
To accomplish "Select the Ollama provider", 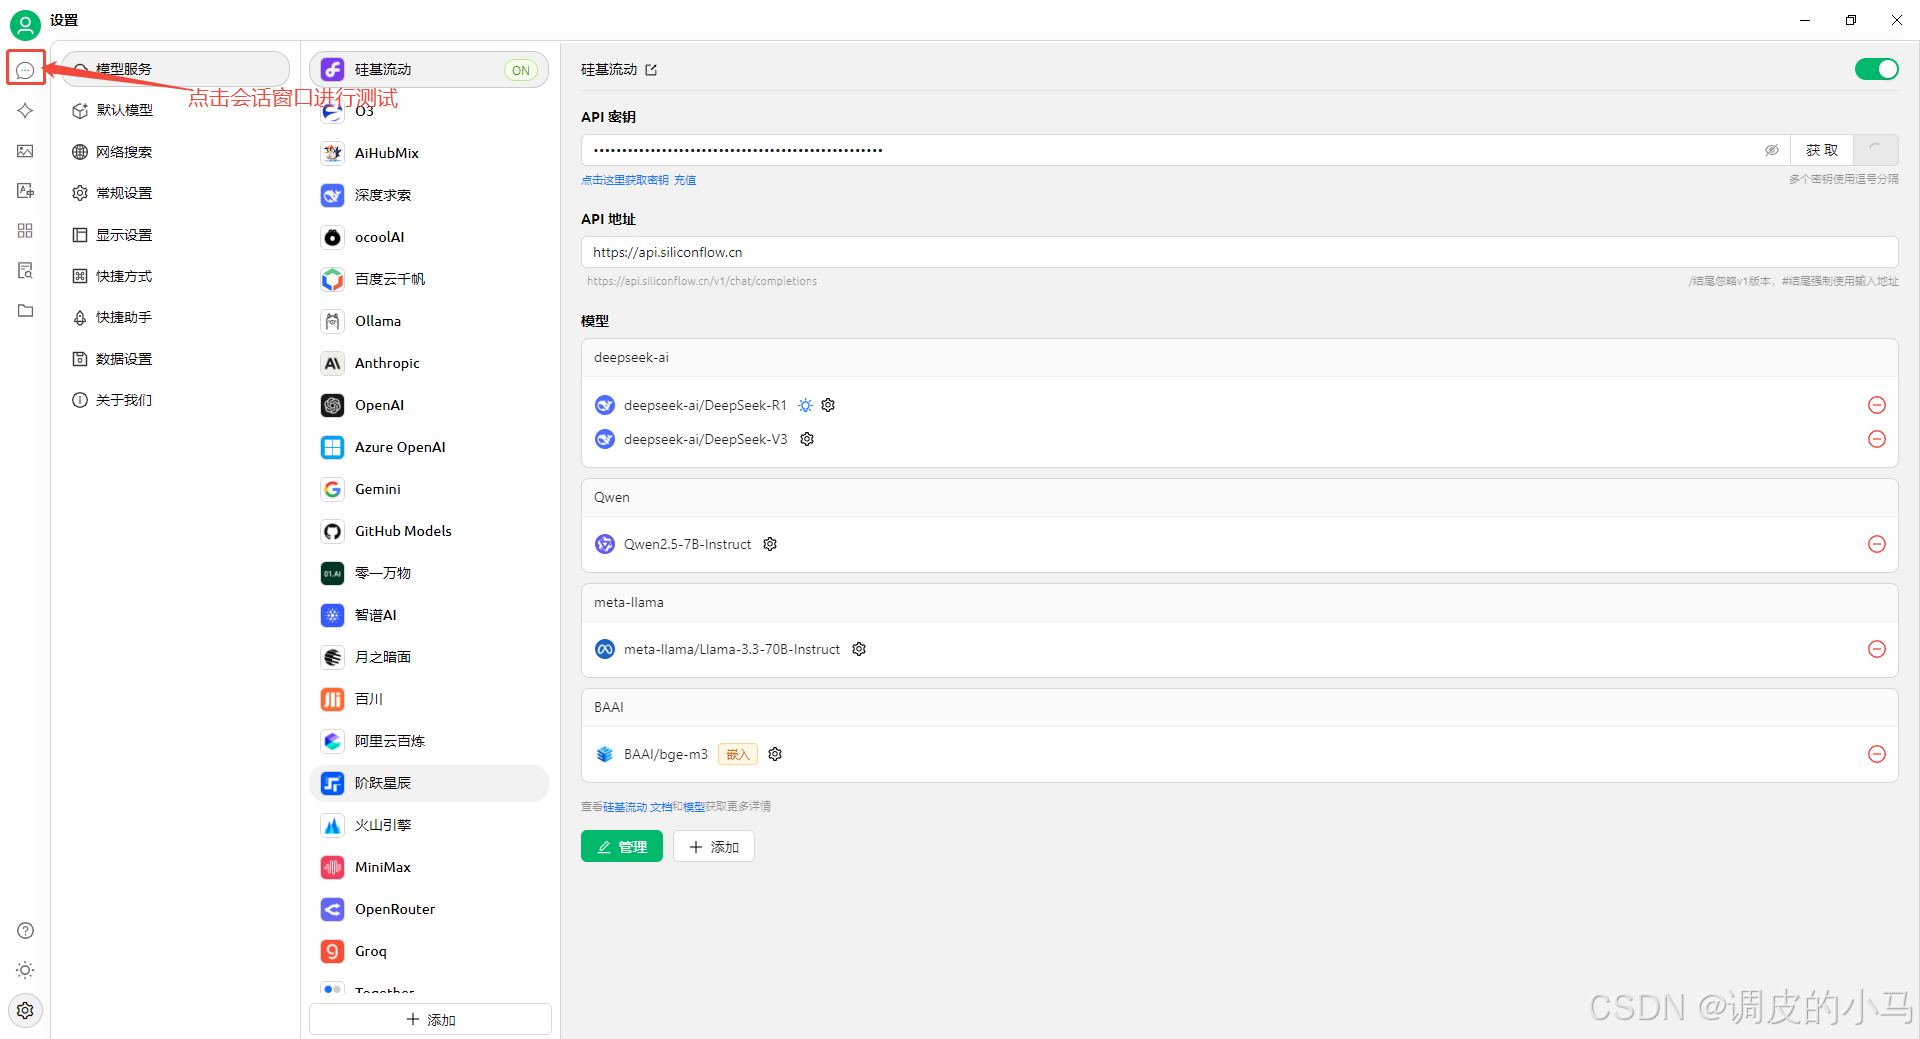I will click(x=429, y=321).
